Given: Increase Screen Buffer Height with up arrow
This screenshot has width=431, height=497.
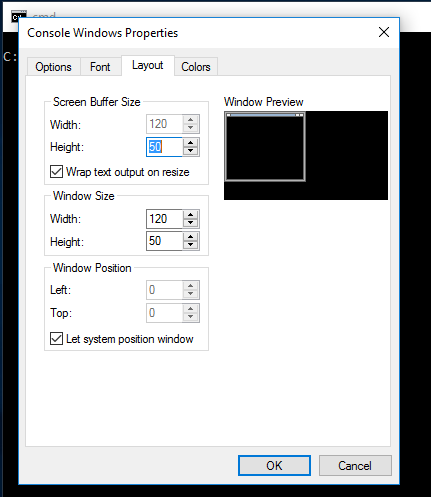Looking at the screenshot, I should click(x=191, y=143).
